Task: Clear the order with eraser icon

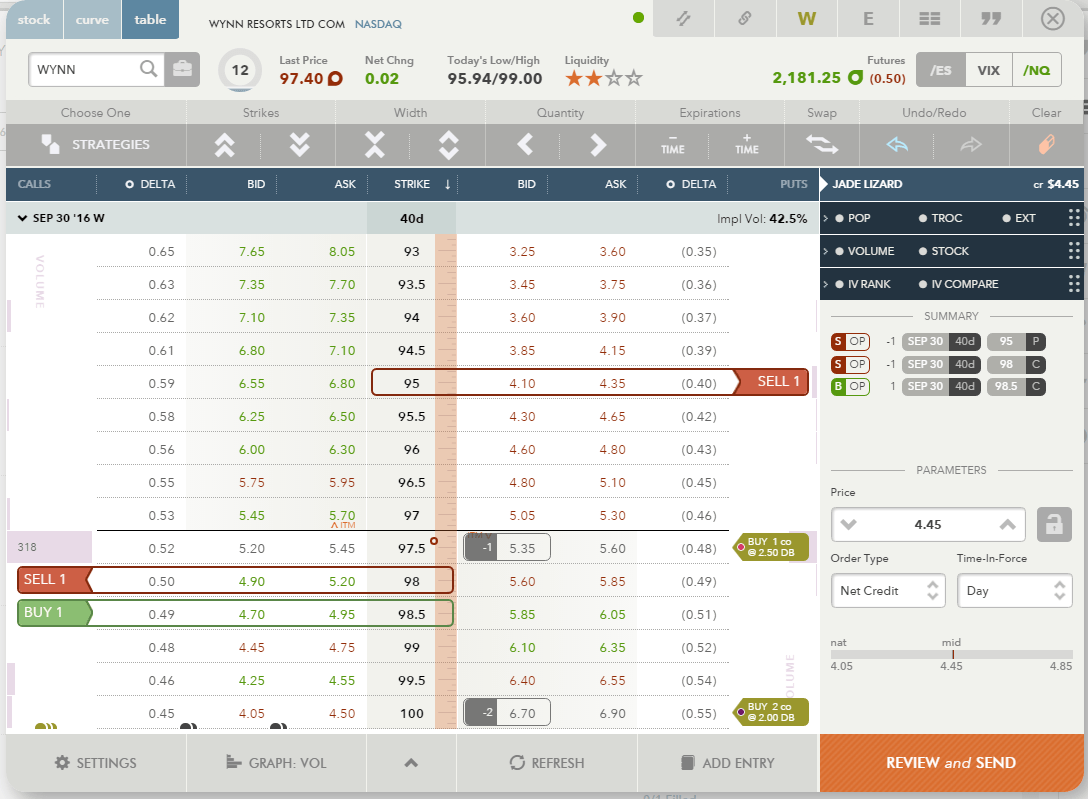Action: 1046,144
